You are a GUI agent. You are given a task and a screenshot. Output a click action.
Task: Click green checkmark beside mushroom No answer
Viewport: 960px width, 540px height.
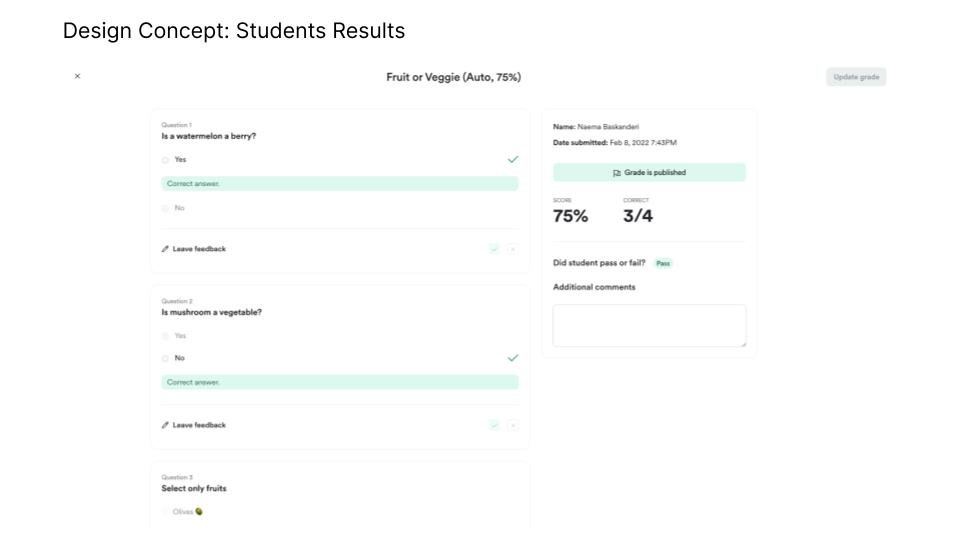coord(513,357)
